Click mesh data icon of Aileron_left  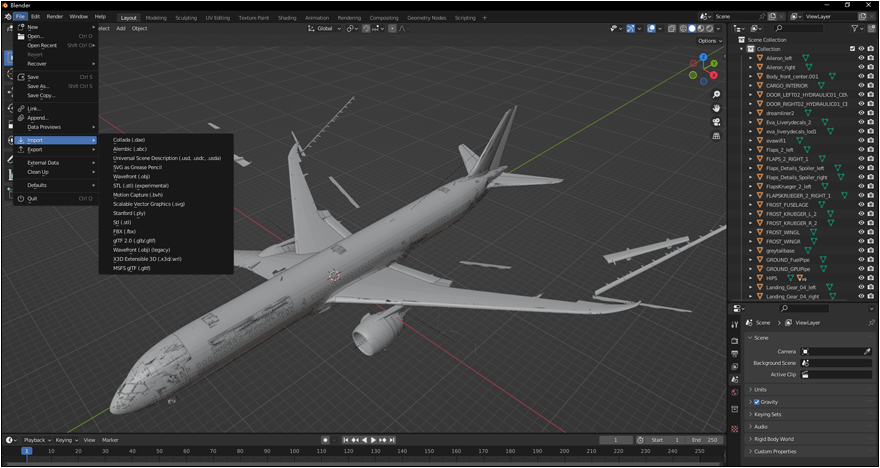click(x=805, y=58)
